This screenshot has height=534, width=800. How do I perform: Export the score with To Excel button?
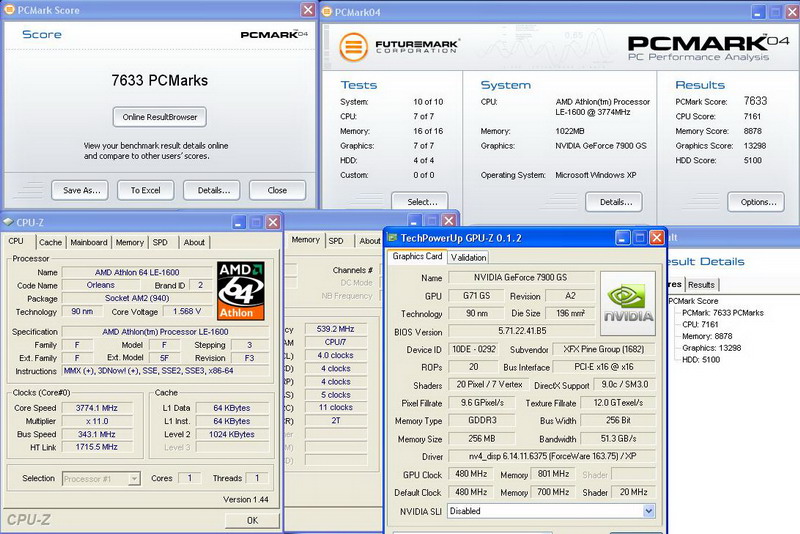coord(145,190)
